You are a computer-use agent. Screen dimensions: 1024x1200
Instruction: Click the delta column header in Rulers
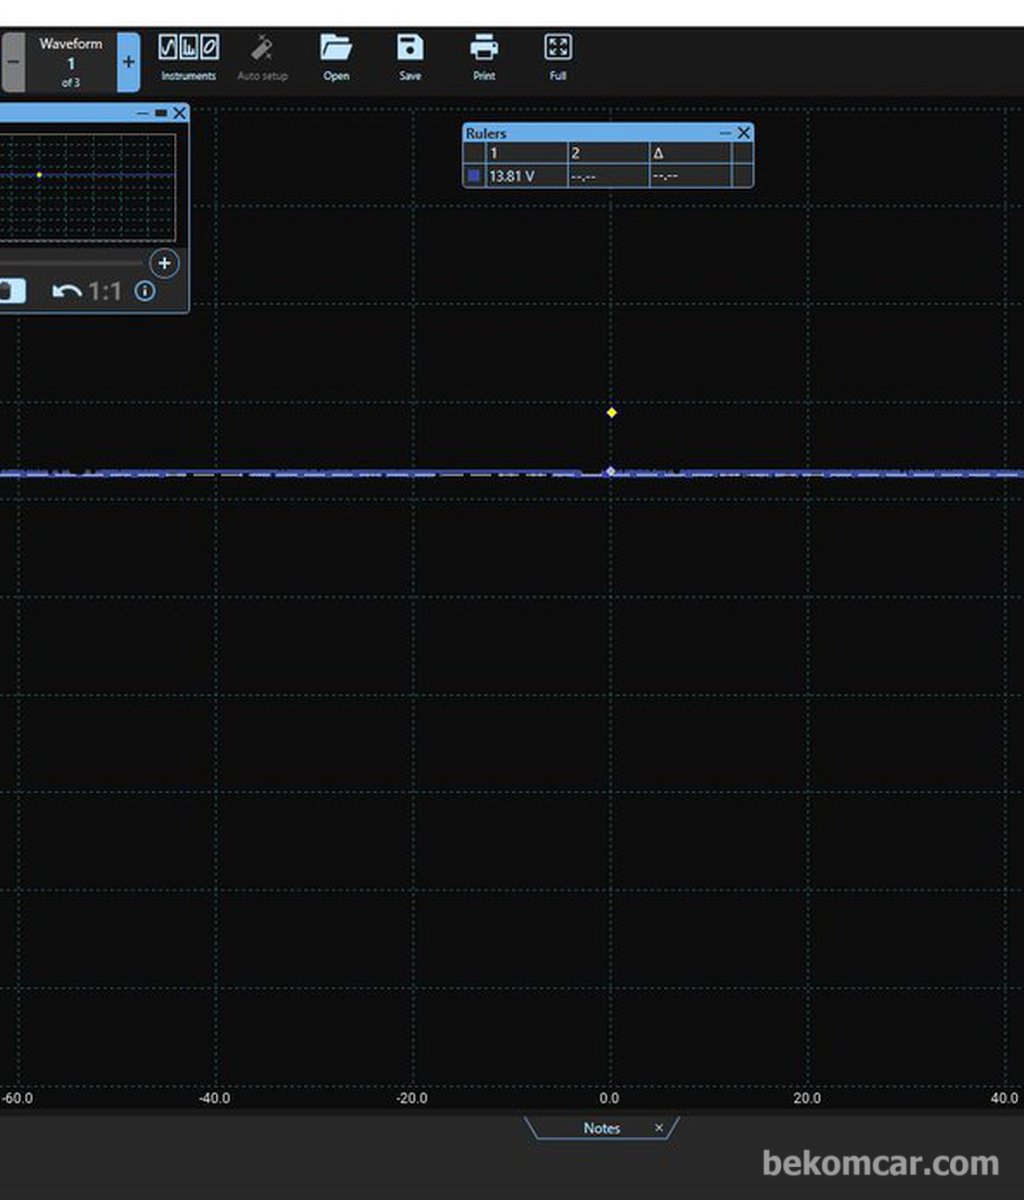click(x=689, y=153)
